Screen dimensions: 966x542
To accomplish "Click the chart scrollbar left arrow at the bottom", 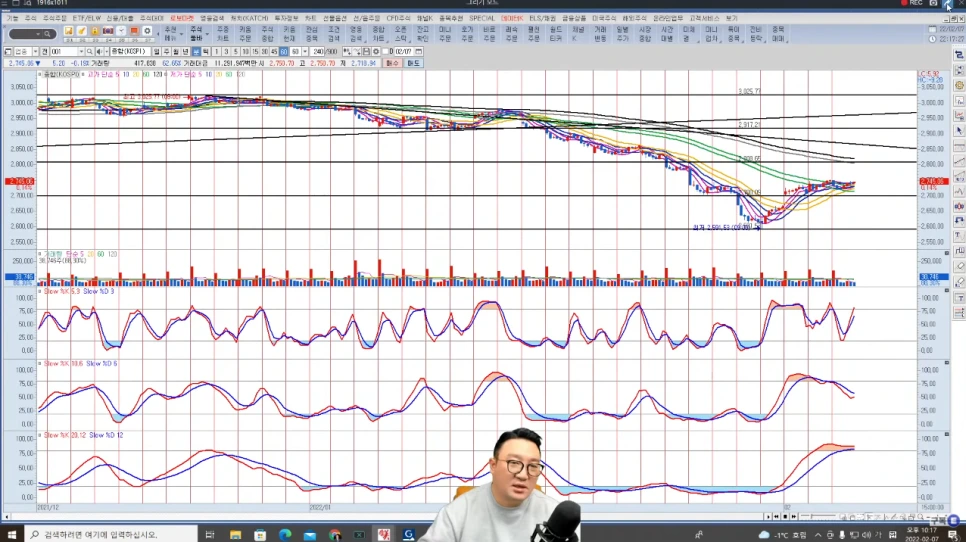I will click(x=7, y=517).
